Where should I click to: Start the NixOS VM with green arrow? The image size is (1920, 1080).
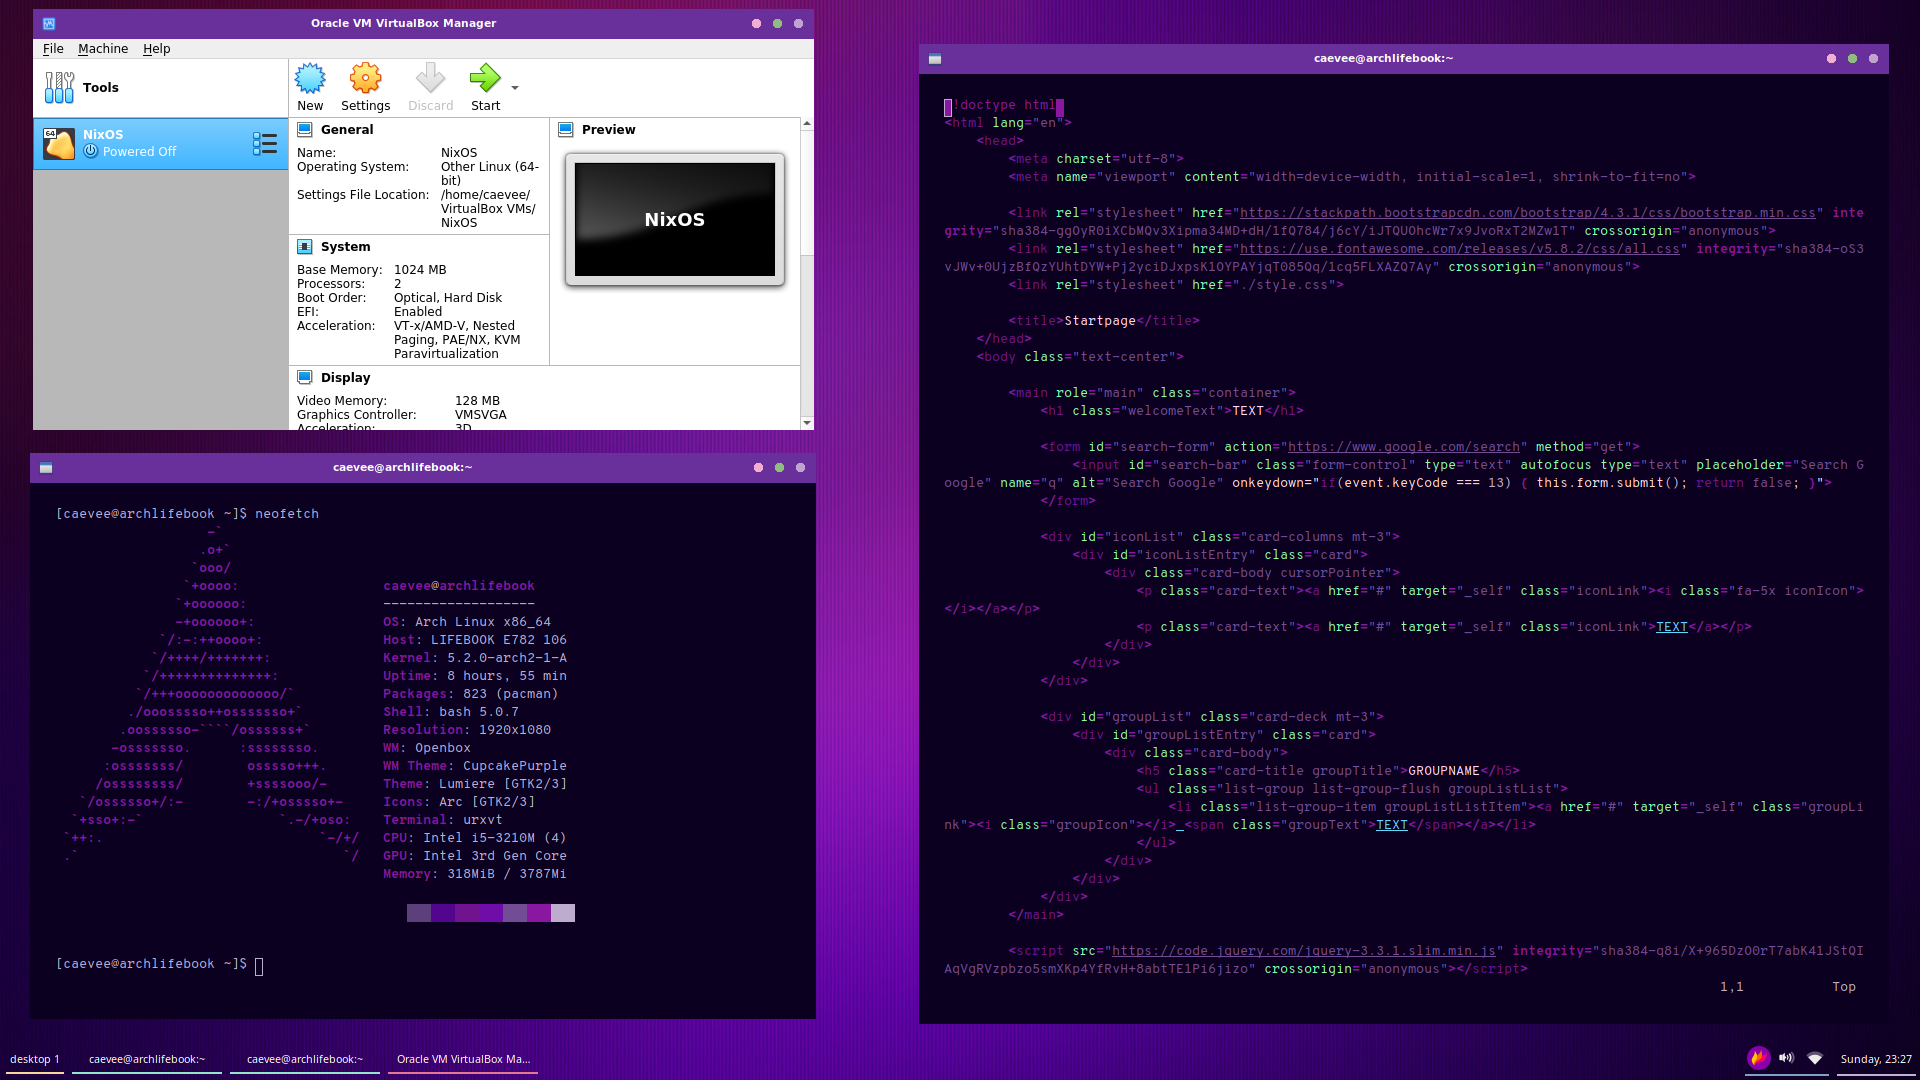(485, 78)
